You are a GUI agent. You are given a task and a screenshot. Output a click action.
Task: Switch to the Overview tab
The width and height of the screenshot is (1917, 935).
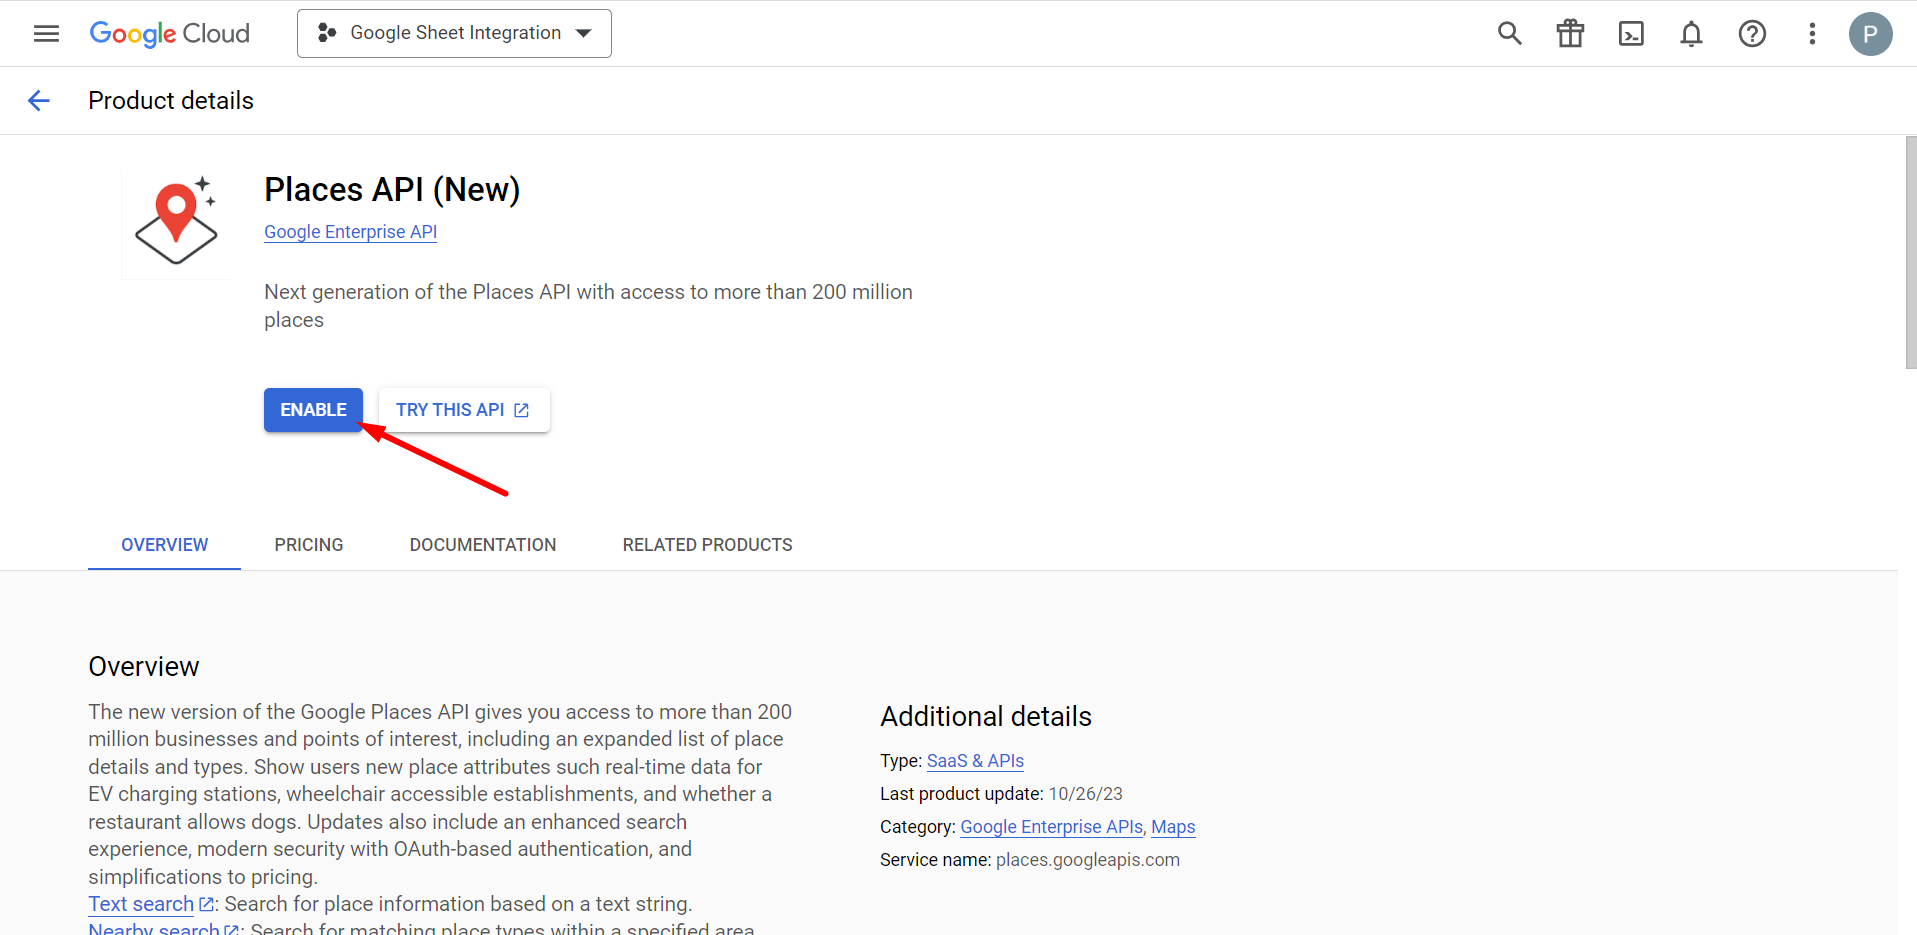tap(165, 545)
